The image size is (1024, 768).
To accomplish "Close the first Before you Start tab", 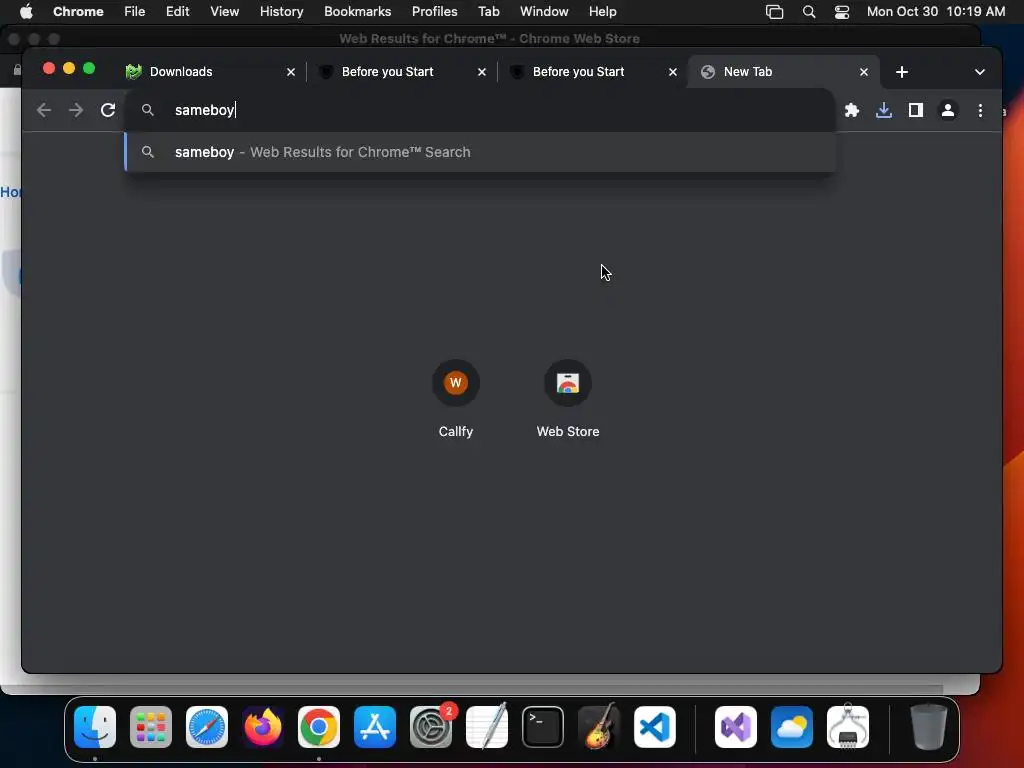I will [x=481, y=72].
